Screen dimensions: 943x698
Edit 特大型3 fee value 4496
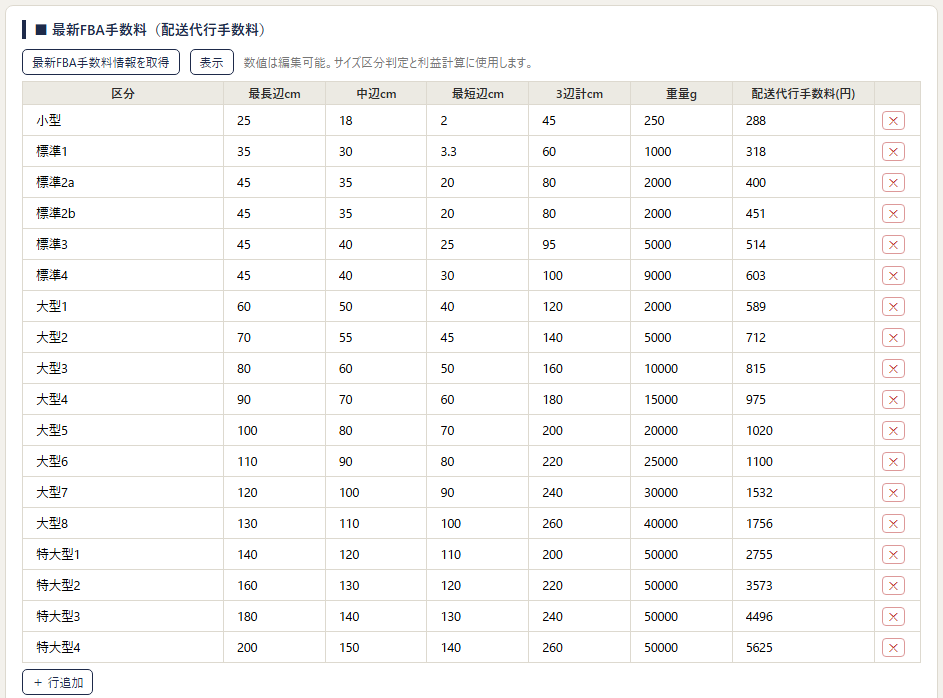tap(803, 616)
